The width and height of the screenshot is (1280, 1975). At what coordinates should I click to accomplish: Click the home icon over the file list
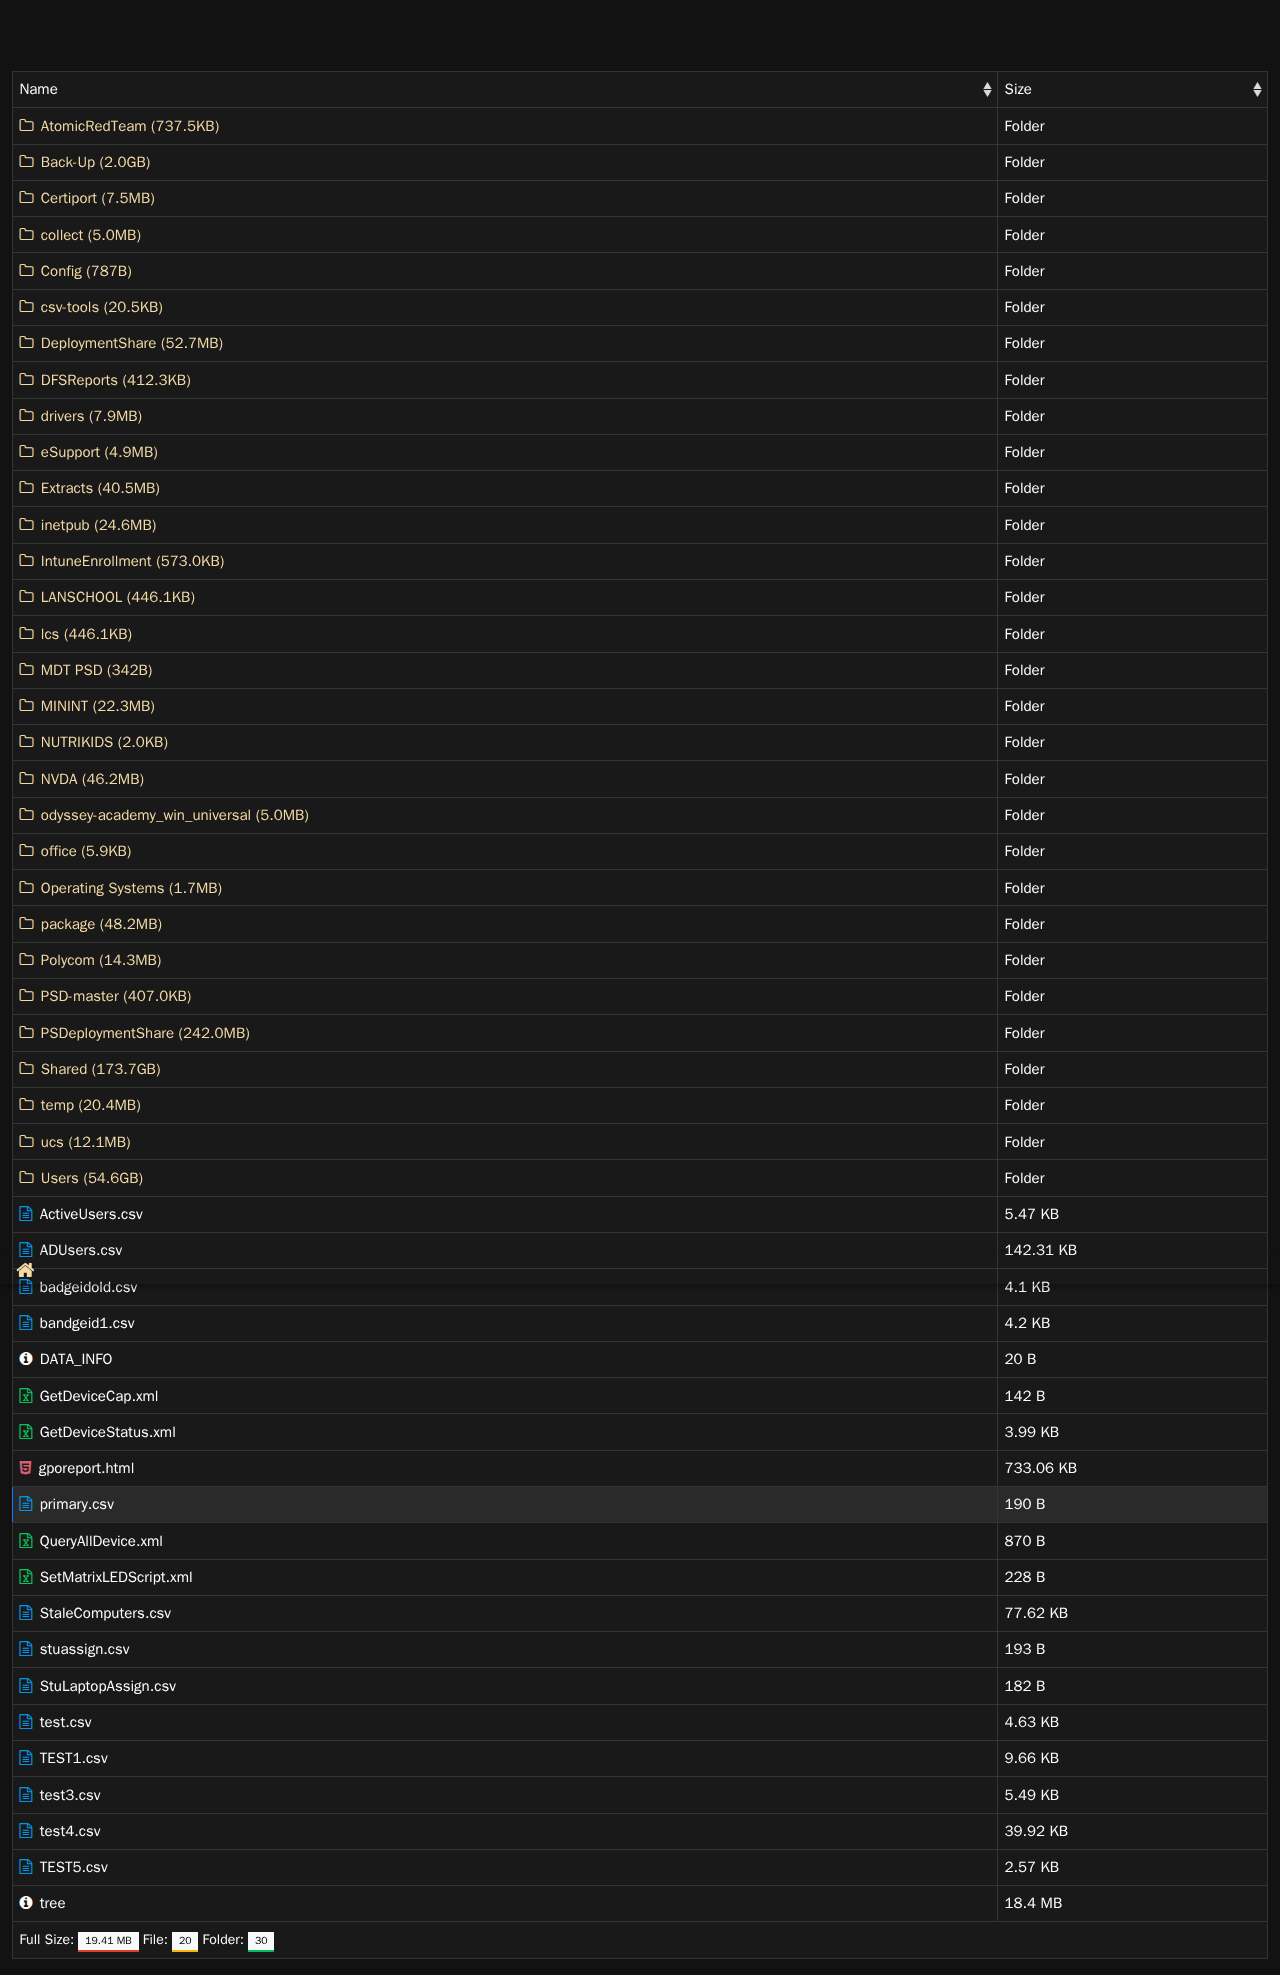click(26, 1269)
